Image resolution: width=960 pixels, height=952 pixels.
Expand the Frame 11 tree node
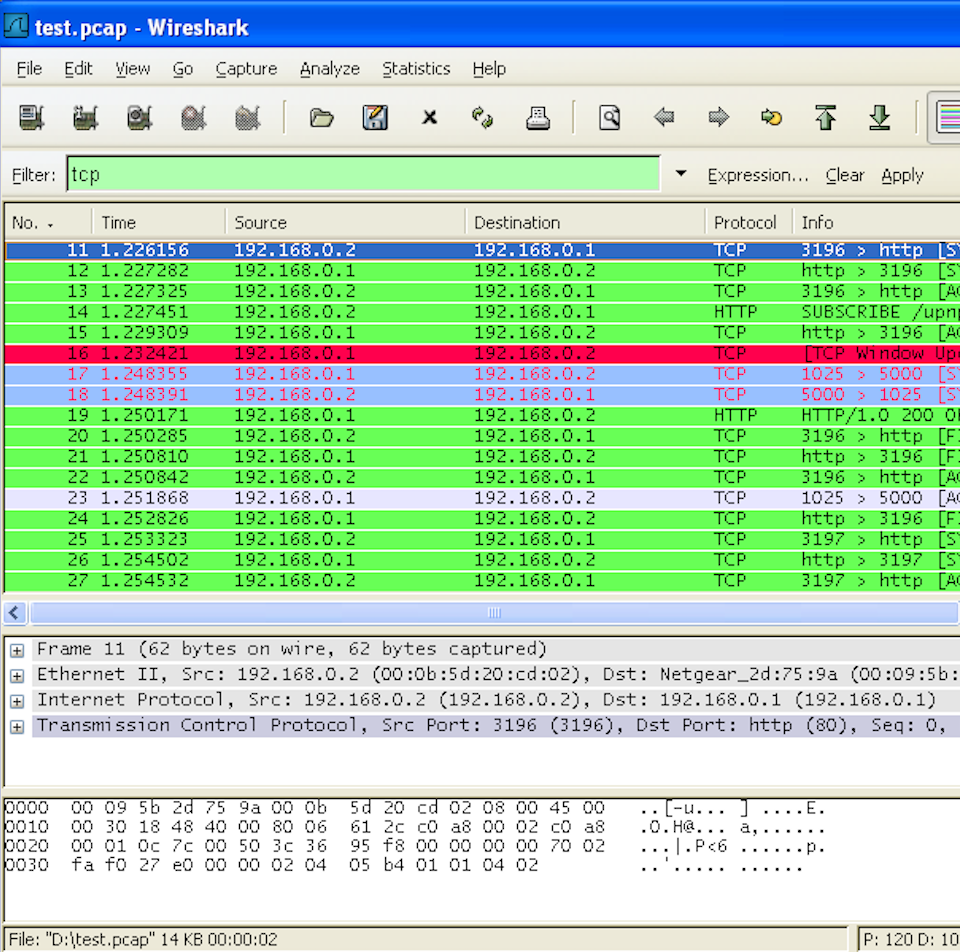point(17,650)
